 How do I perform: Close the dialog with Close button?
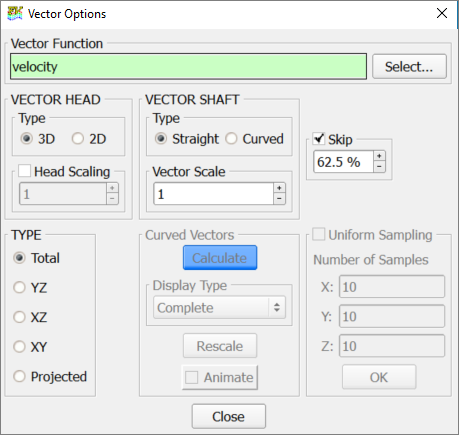229,416
